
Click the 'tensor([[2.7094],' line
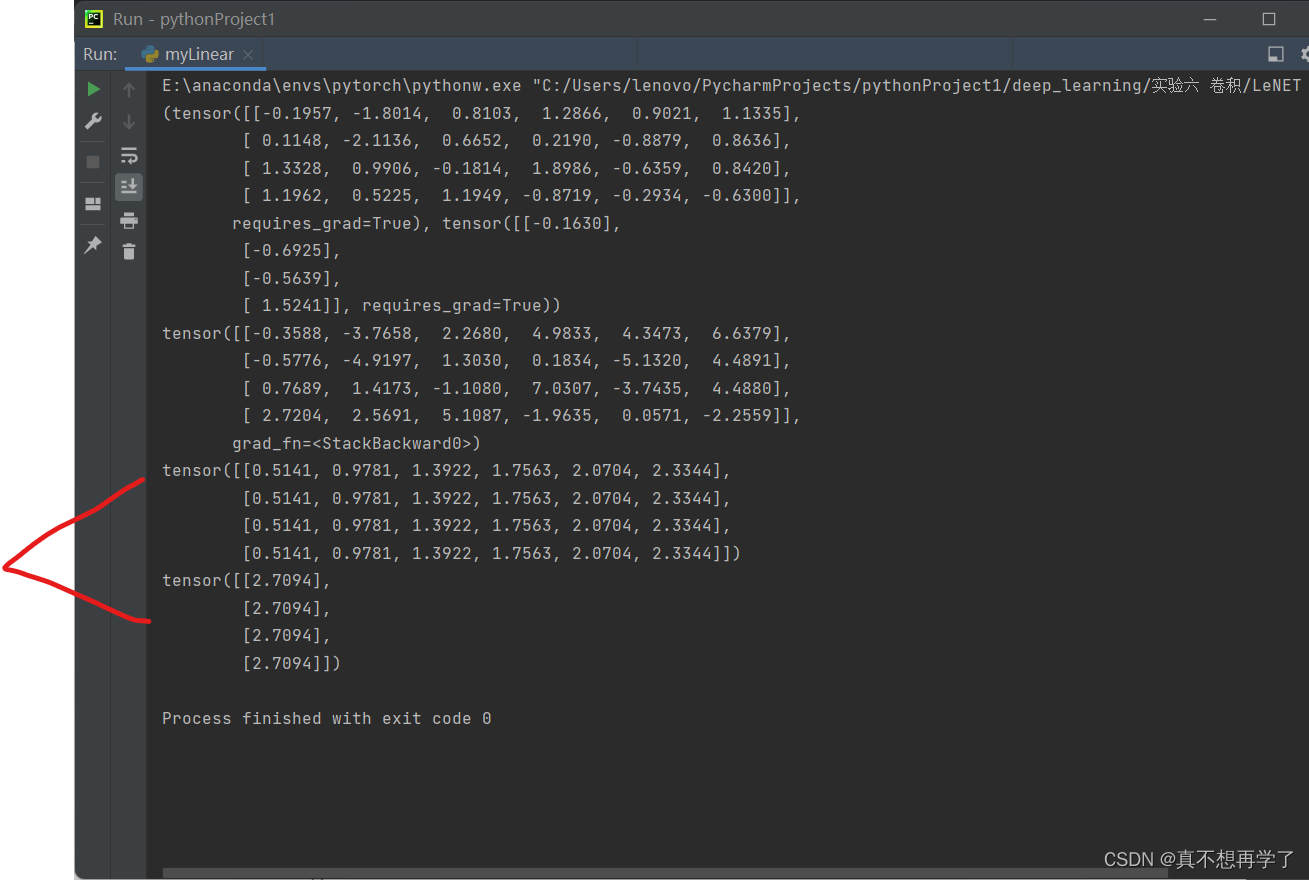pos(247,580)
